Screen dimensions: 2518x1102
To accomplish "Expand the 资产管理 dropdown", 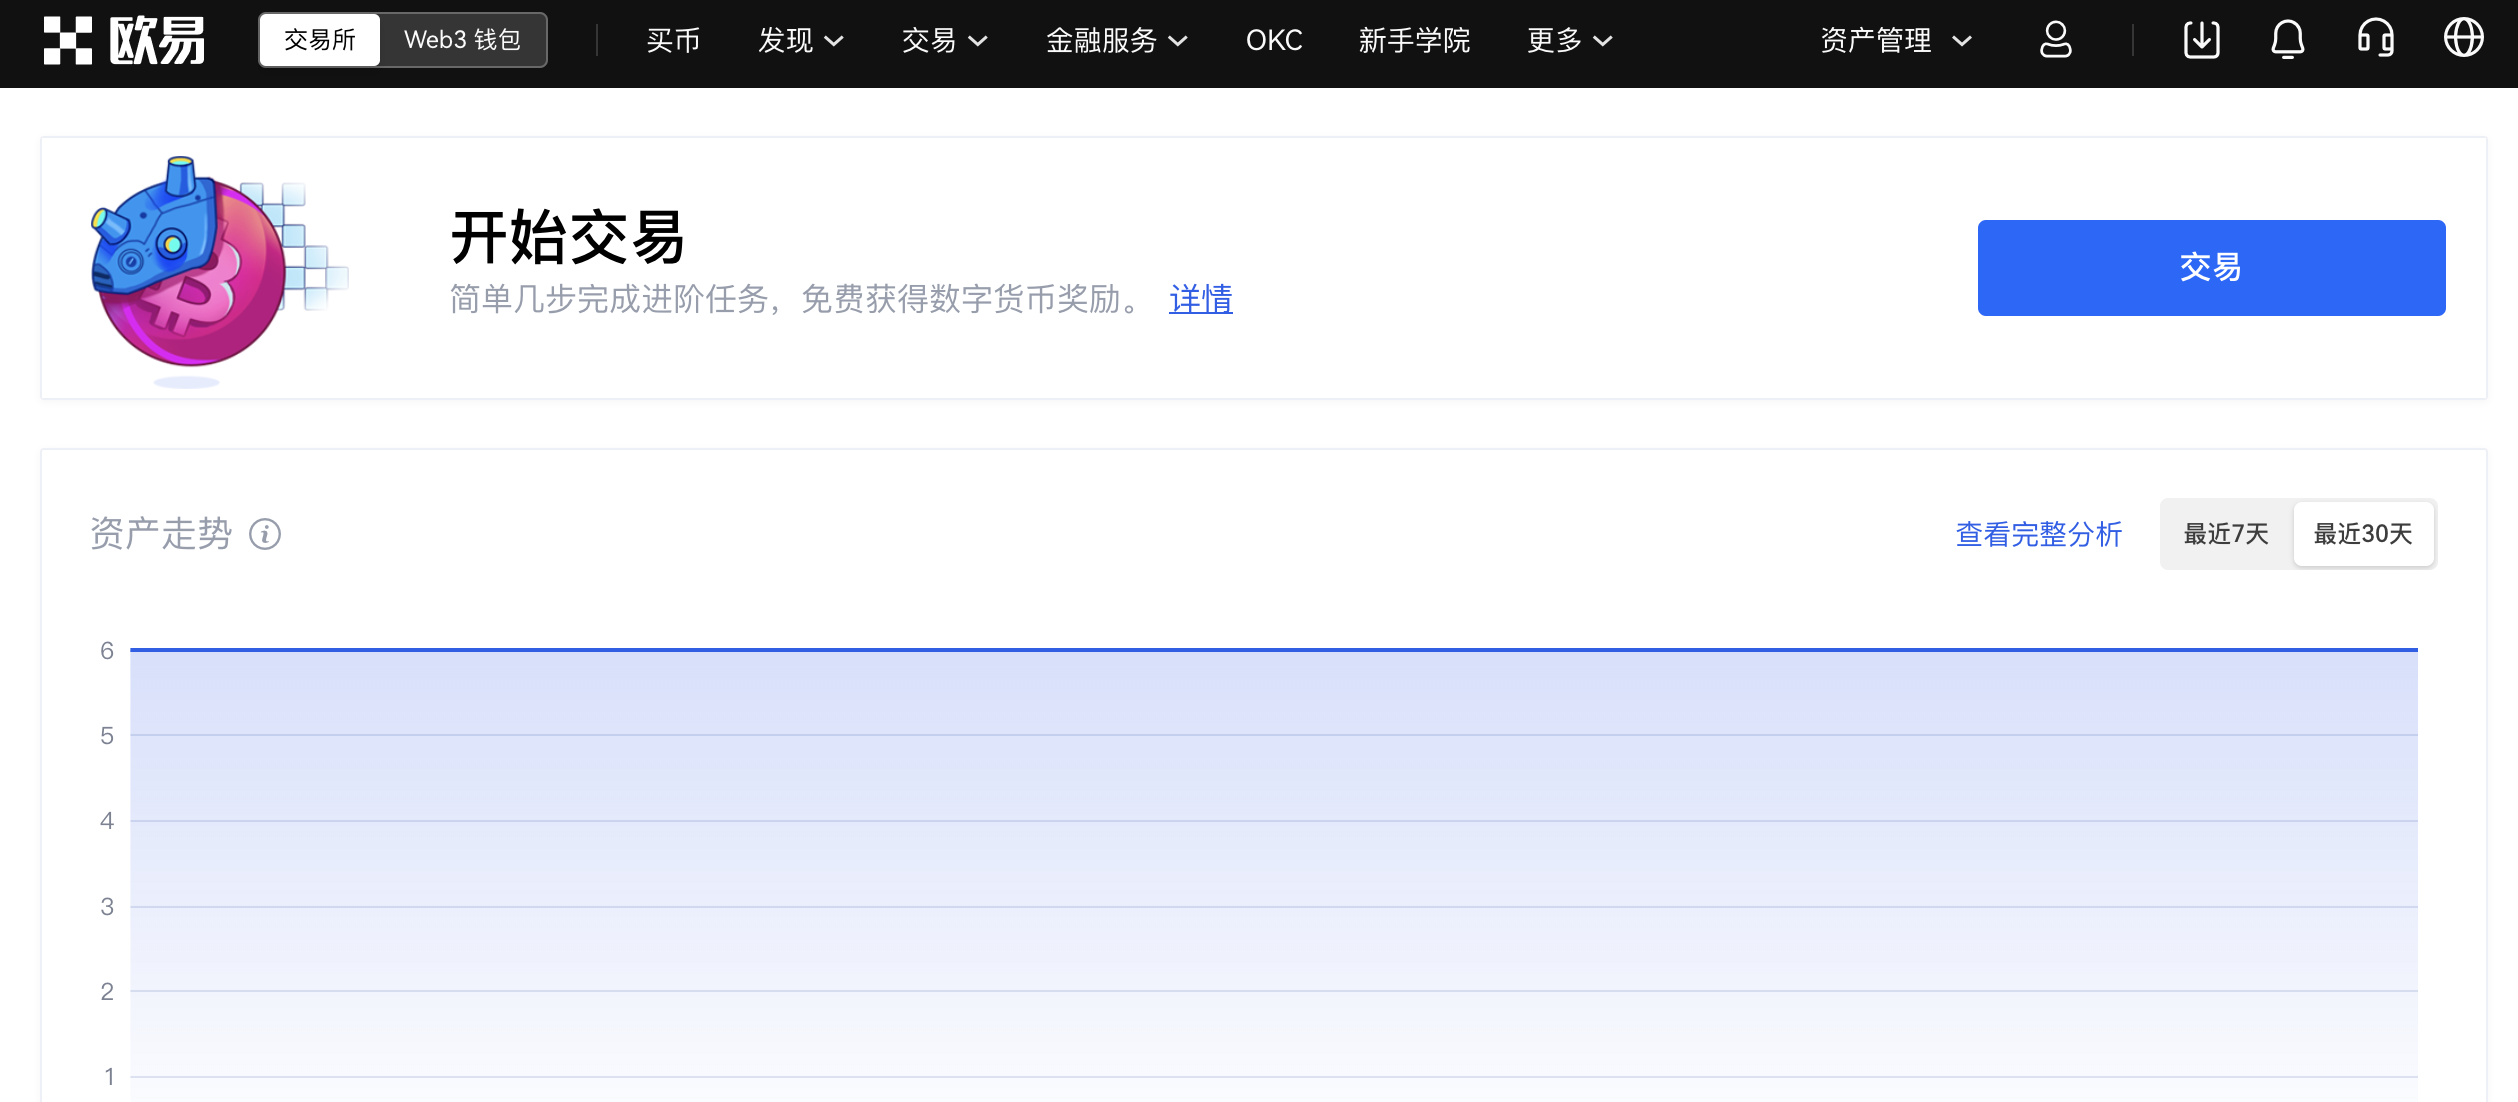I will pyautogui.click(x=1896, y=41).
